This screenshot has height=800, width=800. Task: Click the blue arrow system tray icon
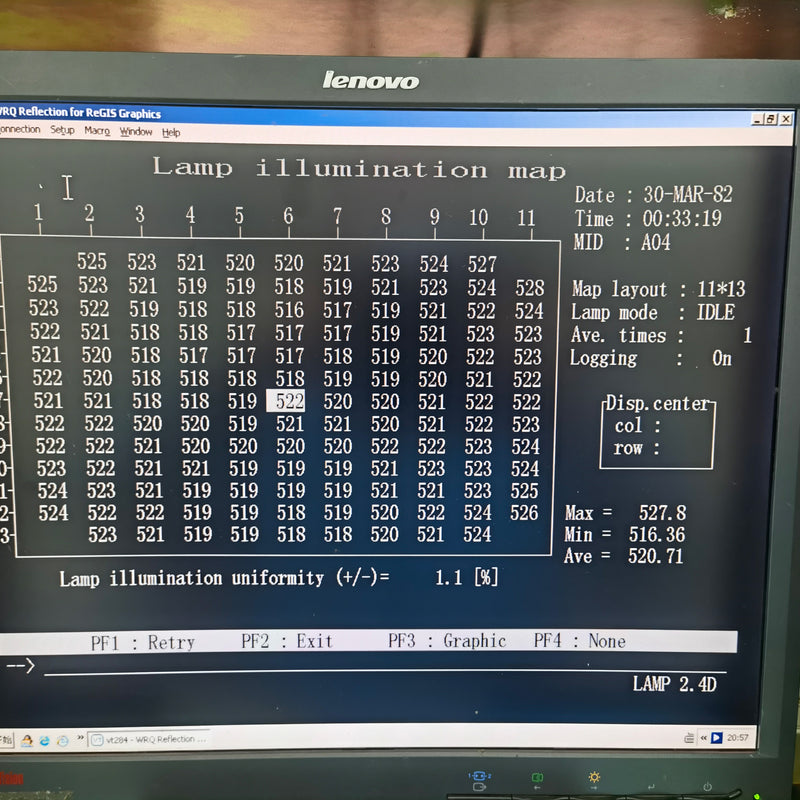coord(716,738)
